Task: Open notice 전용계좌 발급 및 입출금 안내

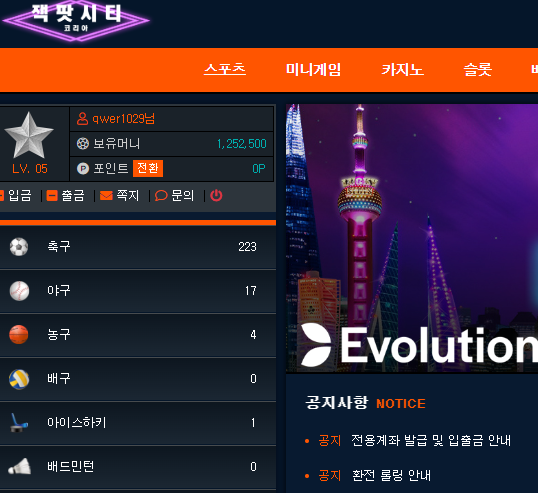Action: 431,440
